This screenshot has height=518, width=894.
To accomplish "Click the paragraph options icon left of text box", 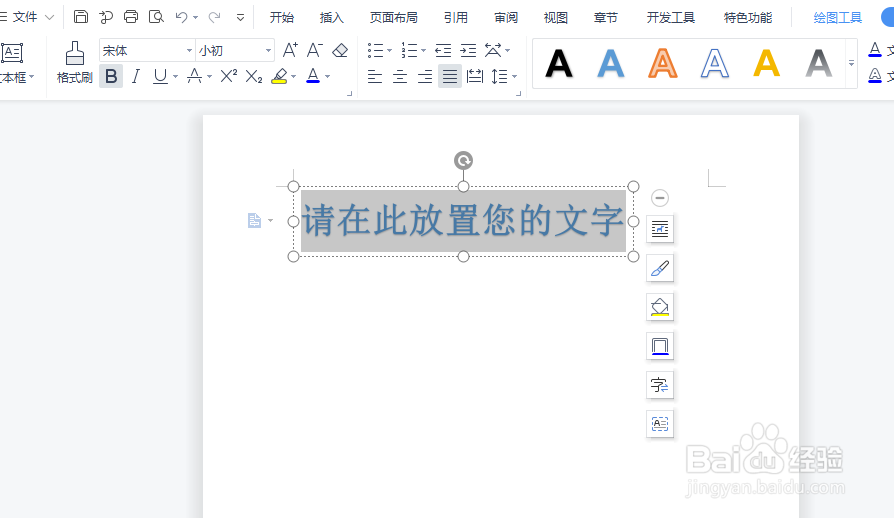I will [254, 221].
